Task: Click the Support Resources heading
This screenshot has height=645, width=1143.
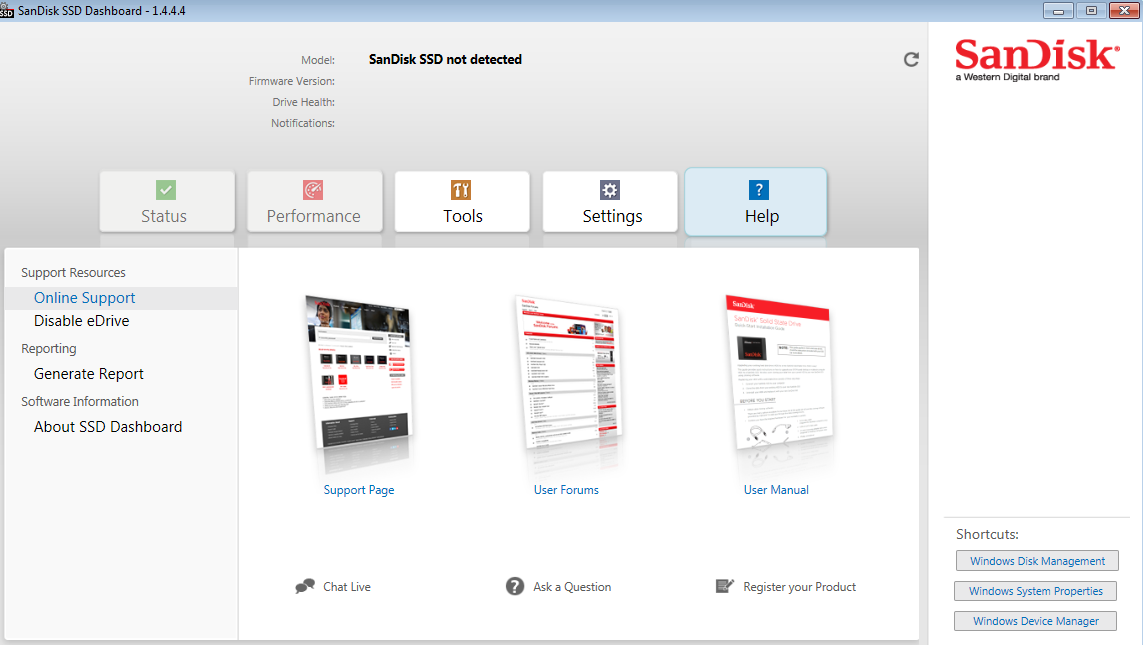Action: point(73,273)
